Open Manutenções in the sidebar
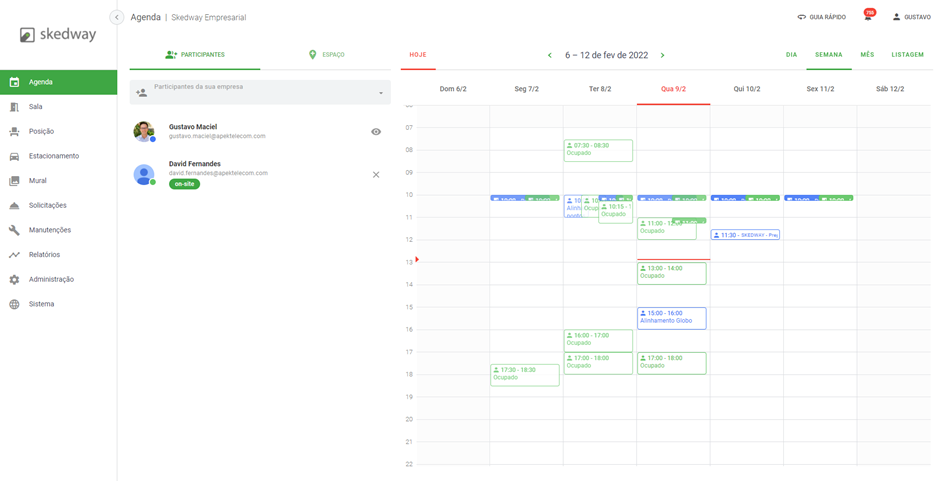This screenshot has height=481, width=945. 49,230
